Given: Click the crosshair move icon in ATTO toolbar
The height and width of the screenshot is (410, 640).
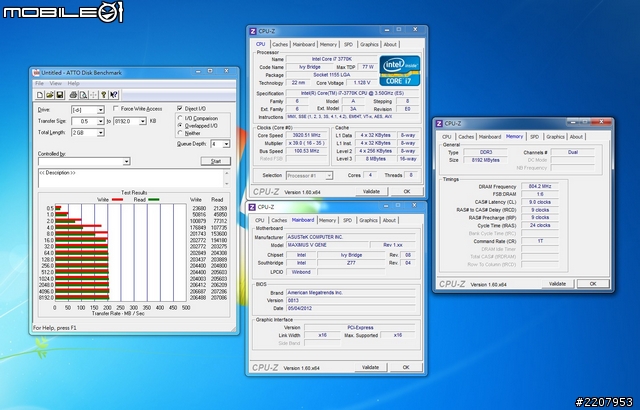Looking at the screenshot, I should 93,95.
